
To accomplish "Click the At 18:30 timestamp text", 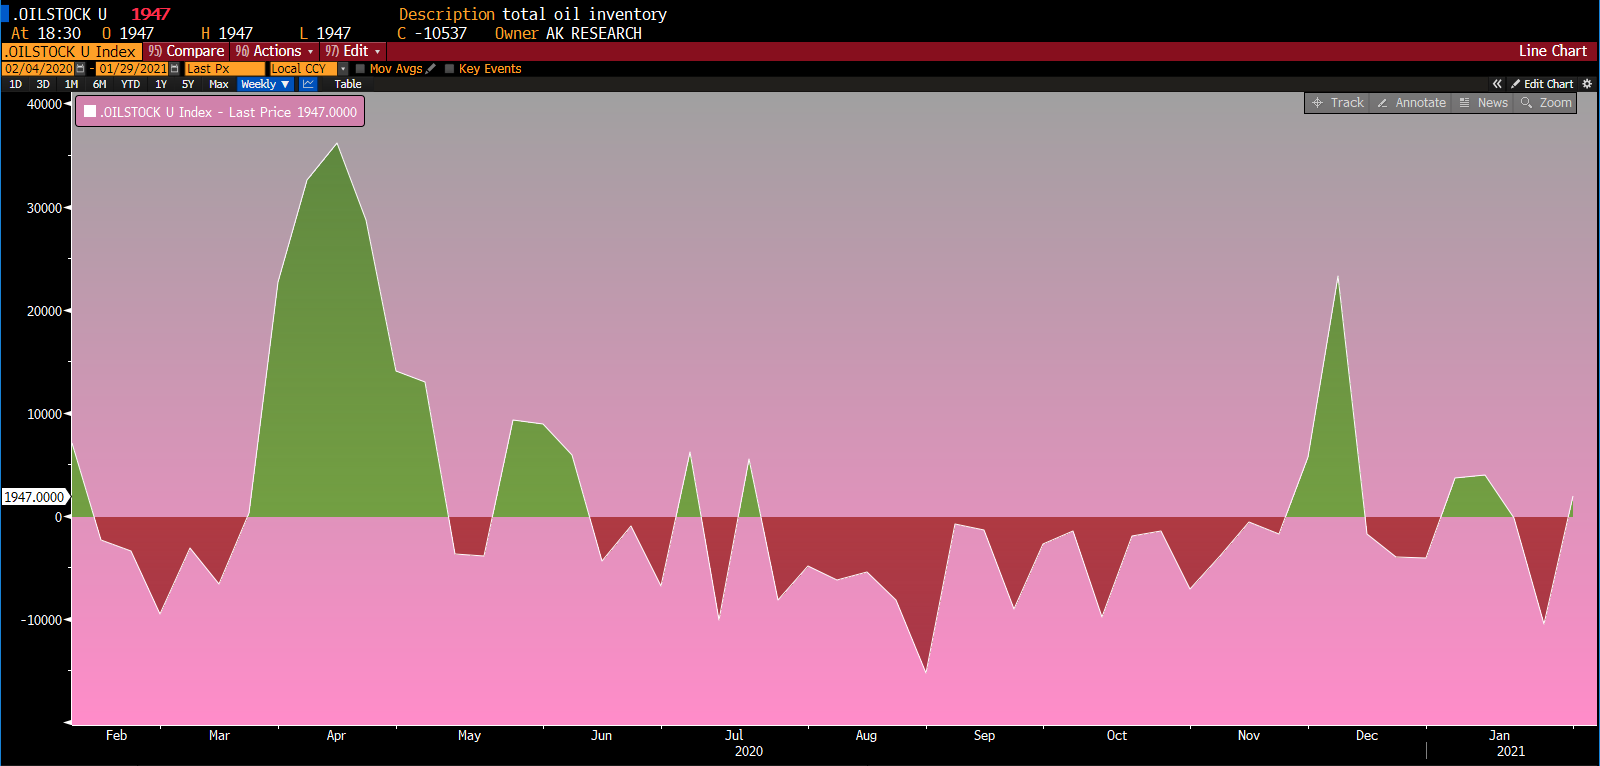I will [x=46, y=33].
